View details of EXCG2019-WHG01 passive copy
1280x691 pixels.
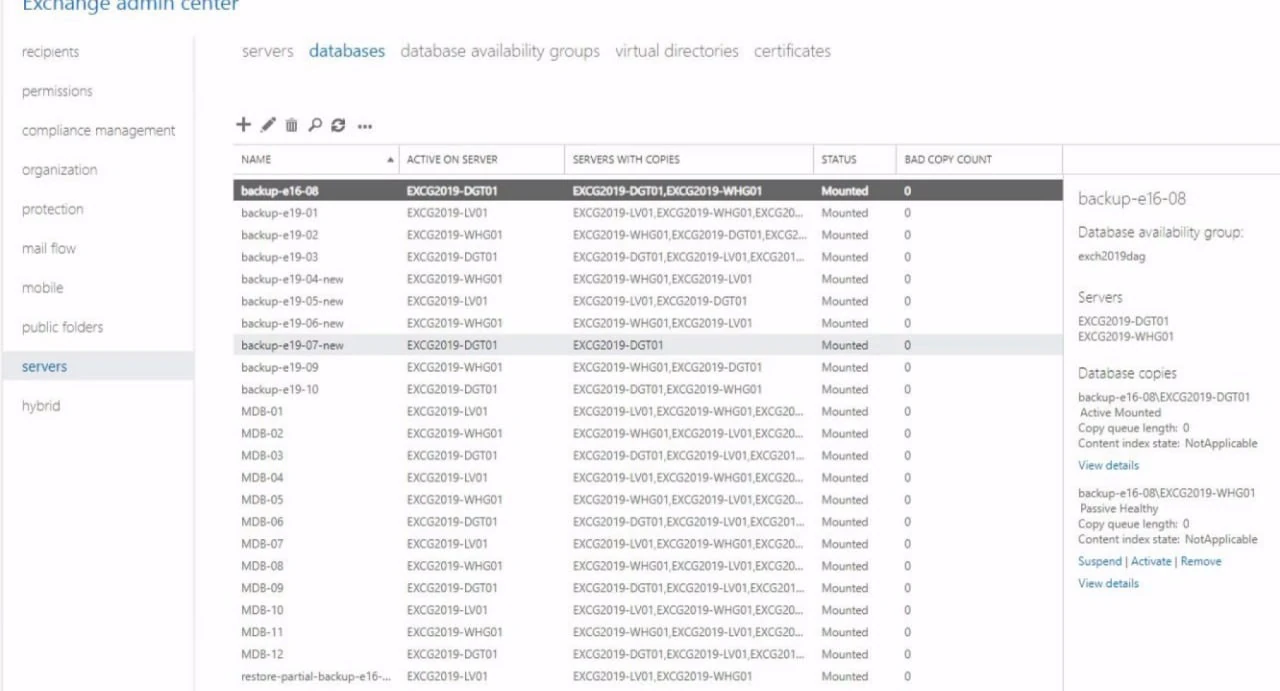pyautogui.click(x=1108, y=584)
